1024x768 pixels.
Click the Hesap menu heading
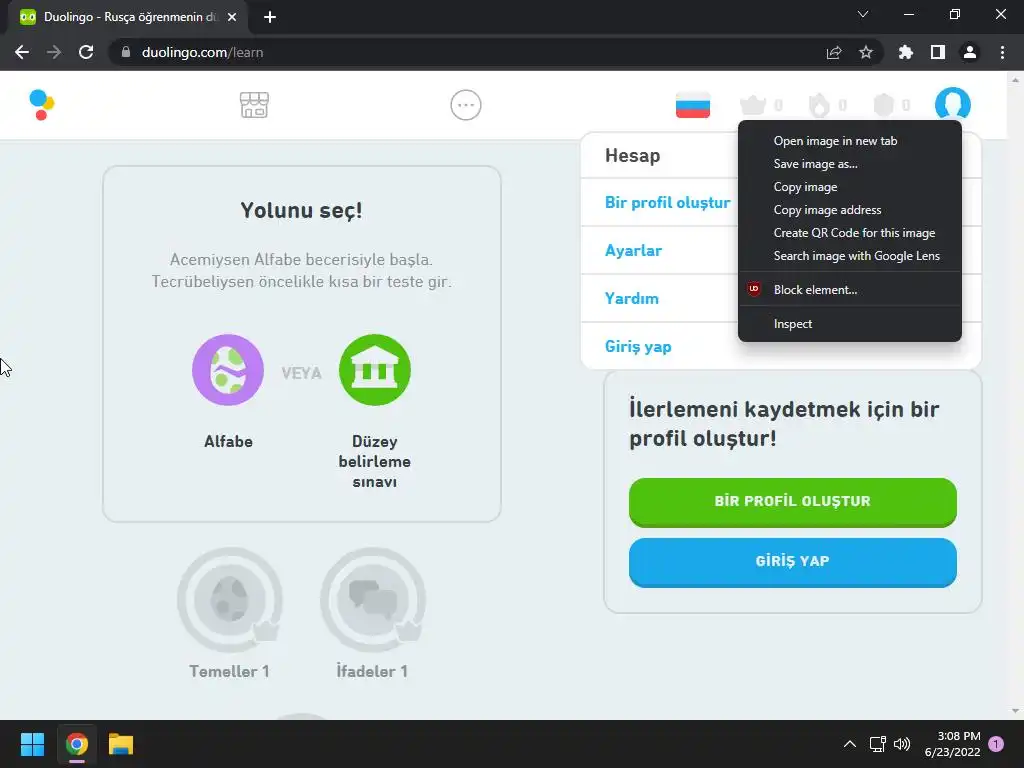(632, 155)
